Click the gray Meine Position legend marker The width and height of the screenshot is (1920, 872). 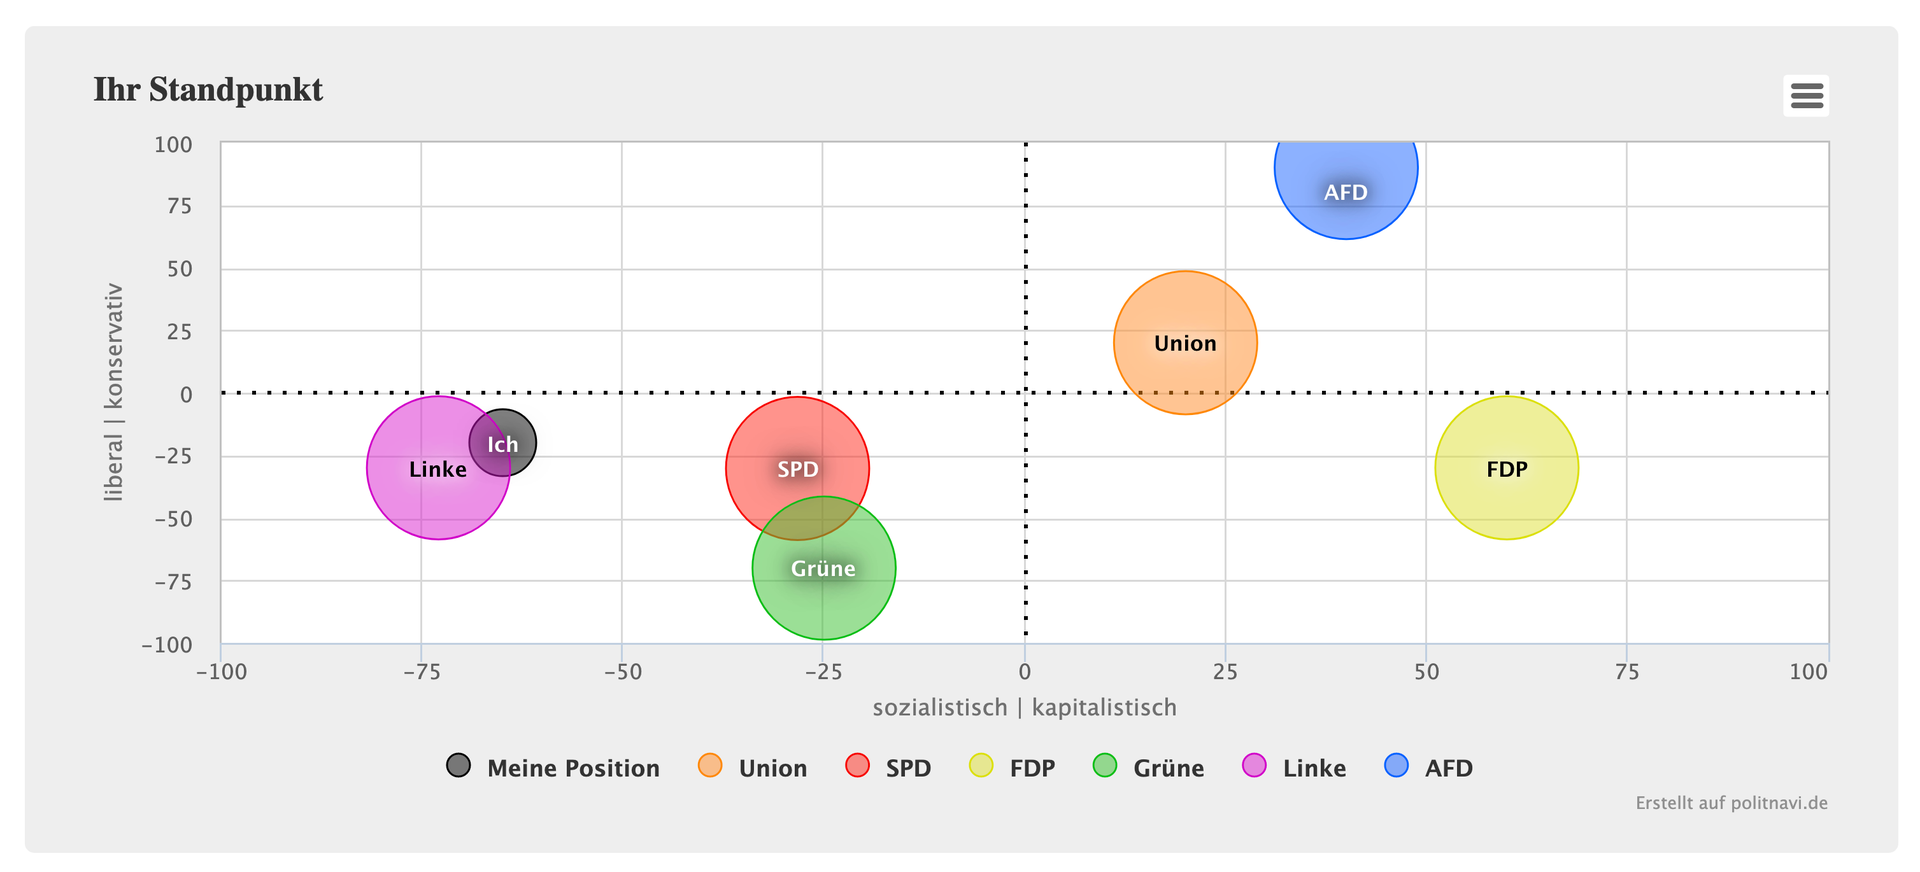pyautogui.click(x=458, y=766)
